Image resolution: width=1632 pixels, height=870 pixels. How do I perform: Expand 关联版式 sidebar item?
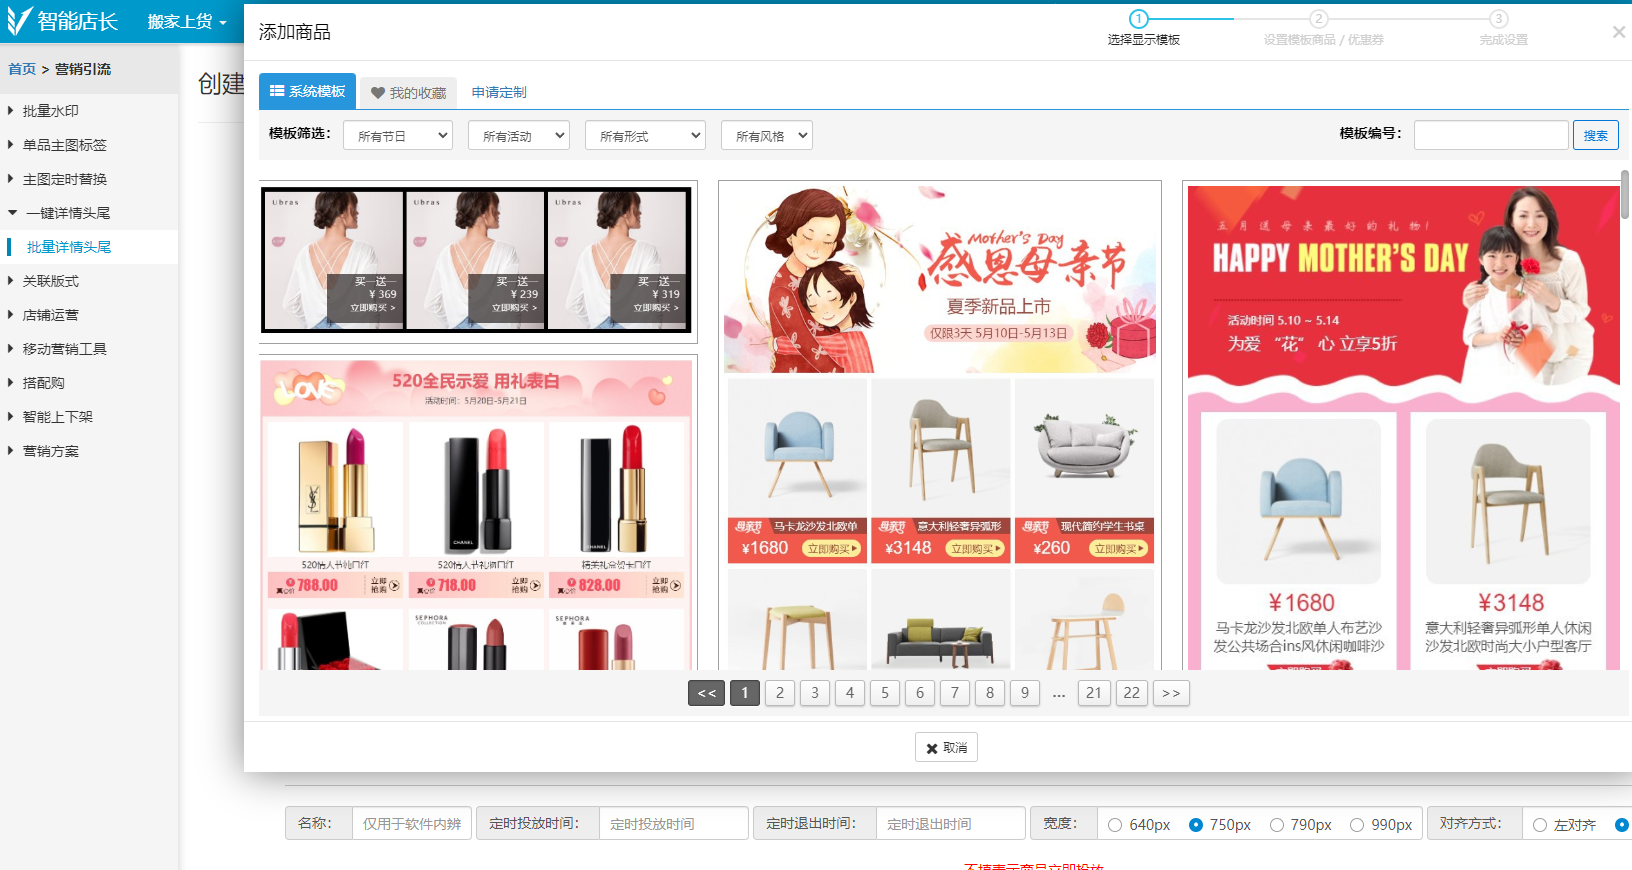50,281
